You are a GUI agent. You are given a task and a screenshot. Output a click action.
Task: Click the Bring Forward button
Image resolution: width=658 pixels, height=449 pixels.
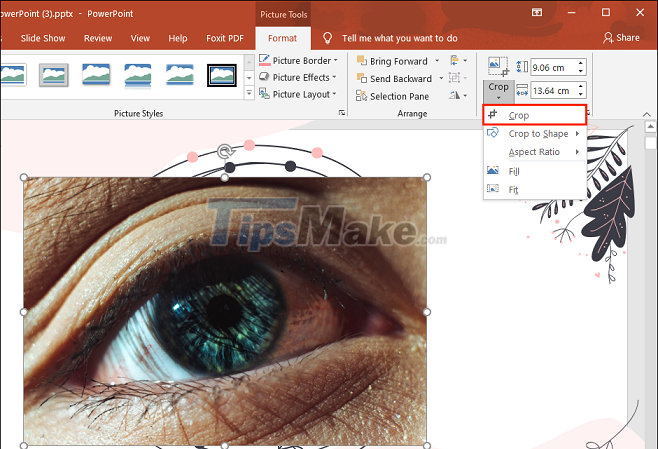tap(392, 61)
